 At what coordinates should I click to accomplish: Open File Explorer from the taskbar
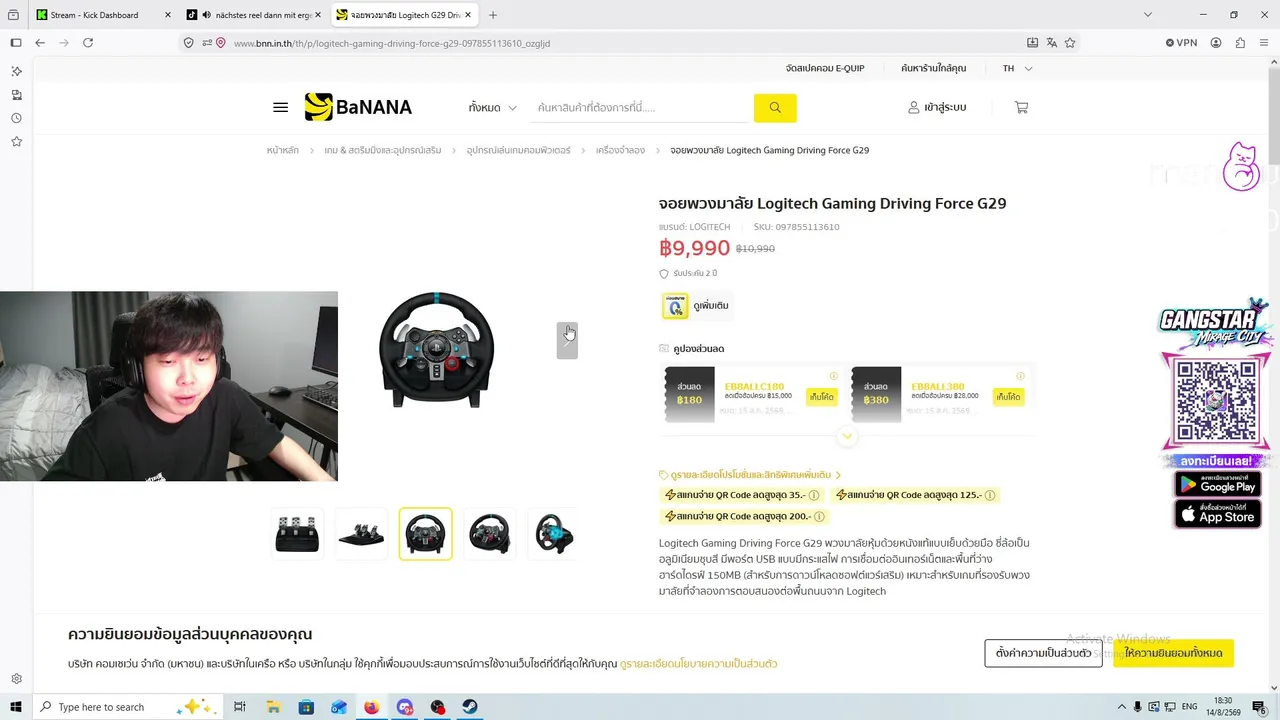[273, 707]
